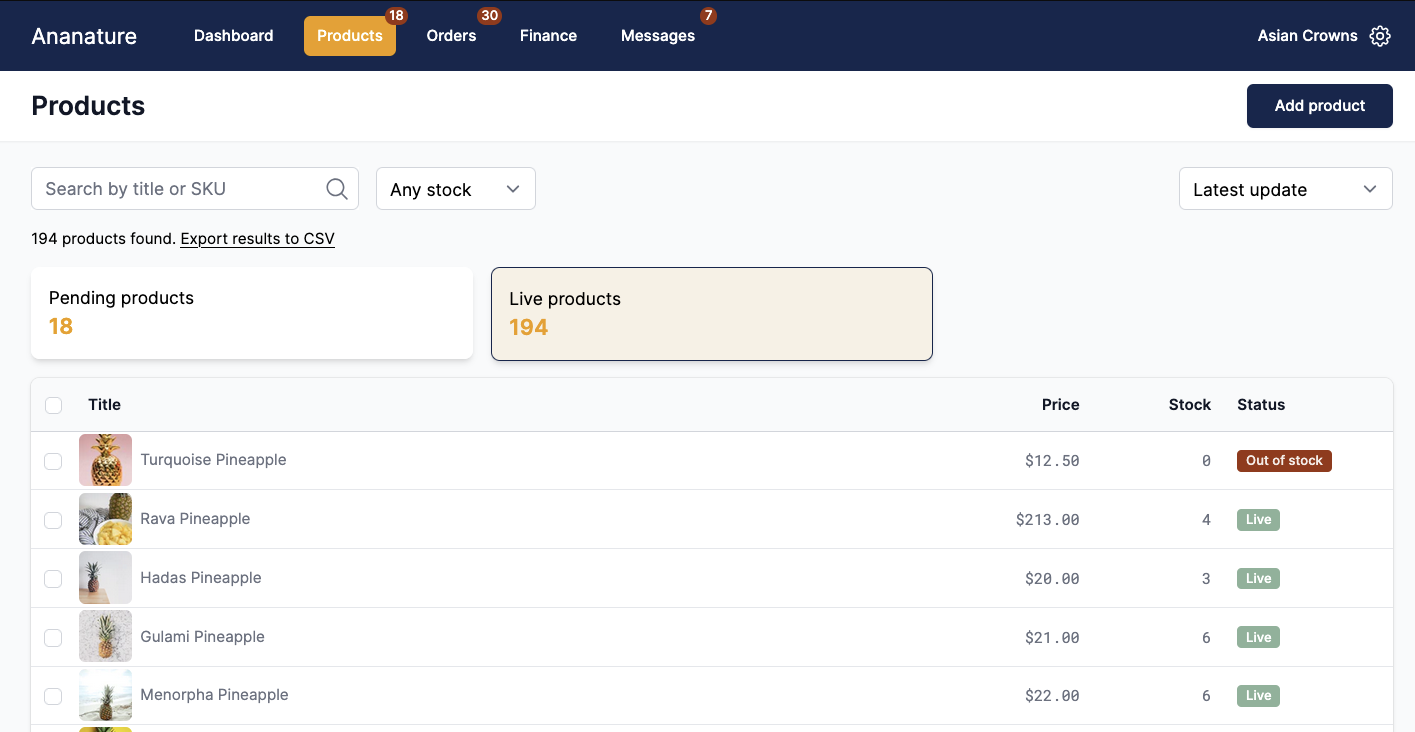Viewport: 1415px width, 732px height.
Task: Expand the Latest update sort dropdown
Action: coord(1285,189)
